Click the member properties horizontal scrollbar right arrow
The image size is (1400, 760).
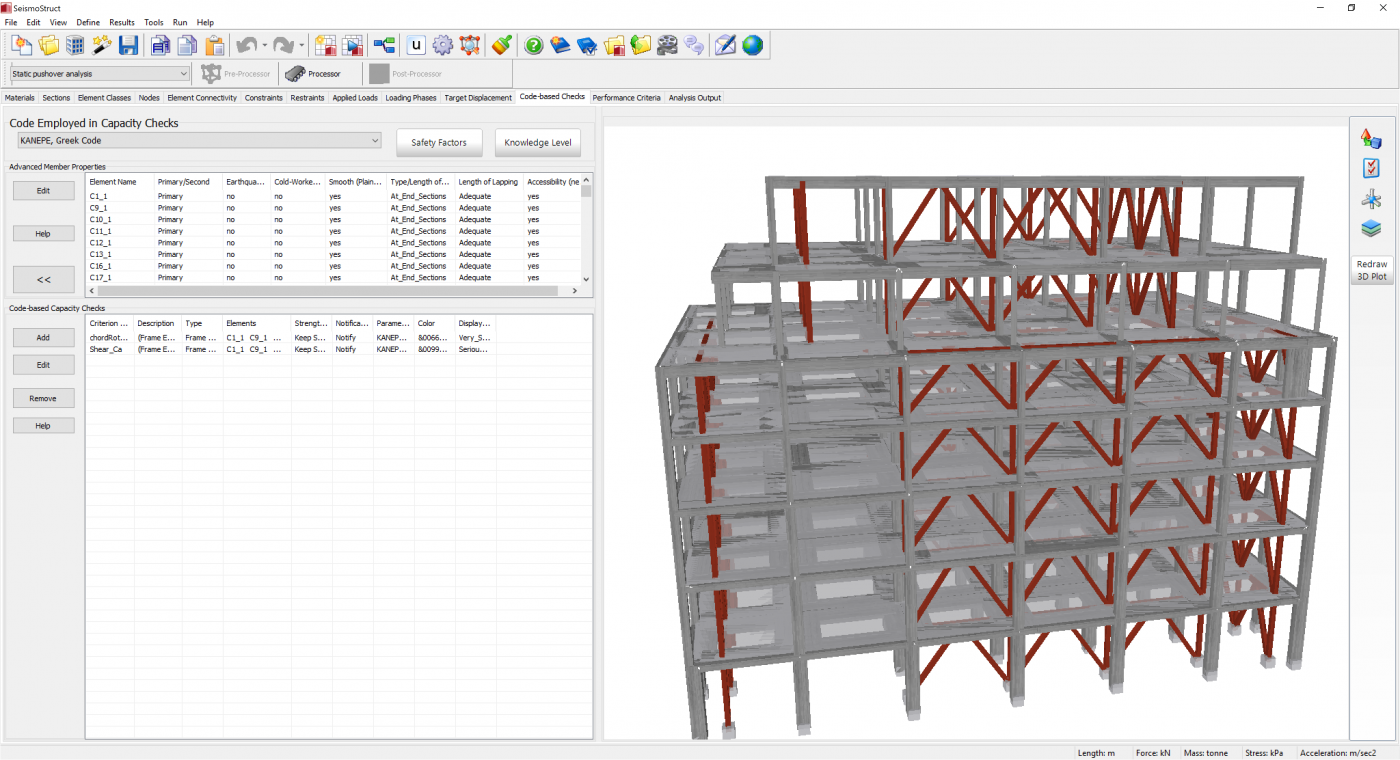[574, 291]
